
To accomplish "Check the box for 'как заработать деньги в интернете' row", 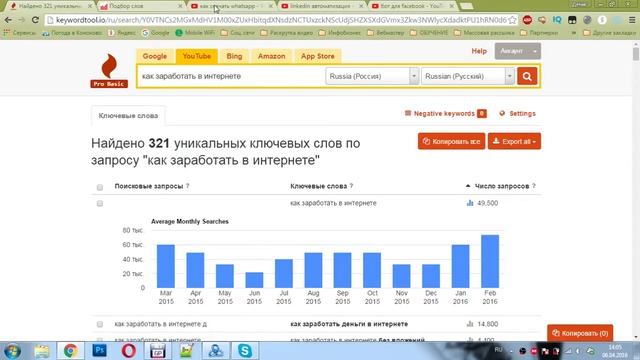I will point(100,324).
